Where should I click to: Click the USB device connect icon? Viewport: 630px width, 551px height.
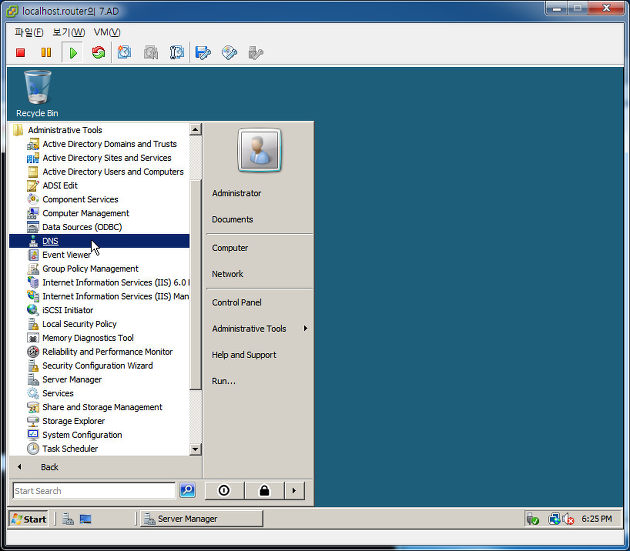pyautogui.click(x=256, y=53)
